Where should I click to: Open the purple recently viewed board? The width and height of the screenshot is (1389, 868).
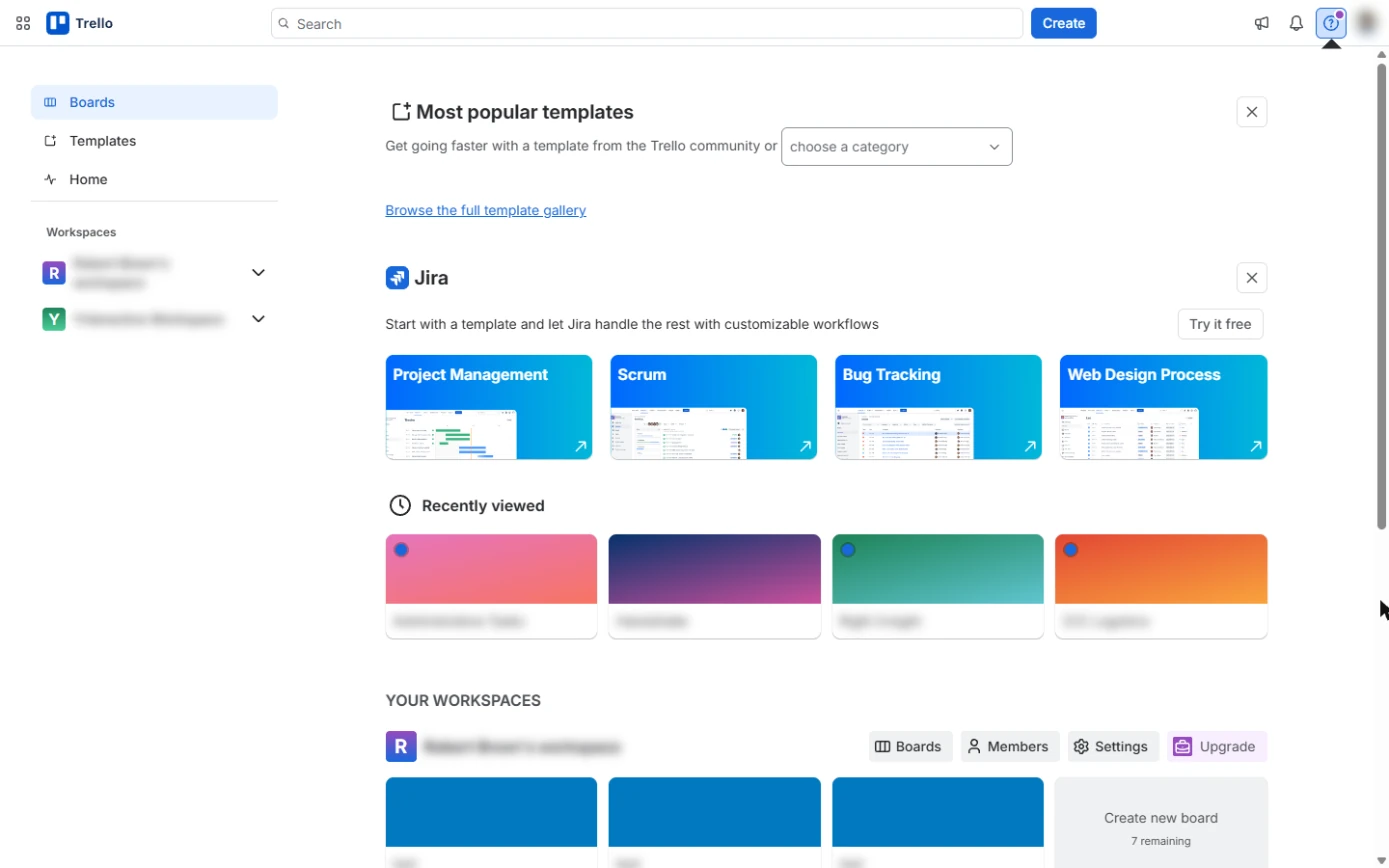coord(714,586)
